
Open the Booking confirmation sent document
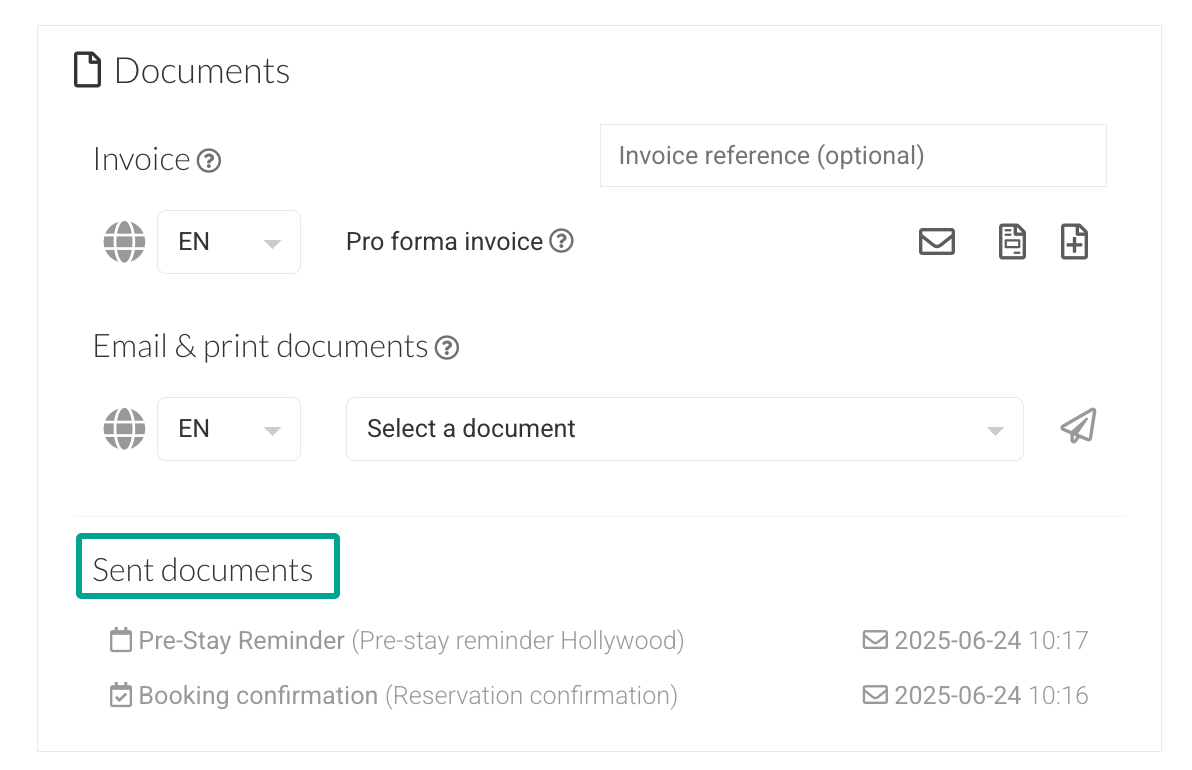(x=258, y=696)
